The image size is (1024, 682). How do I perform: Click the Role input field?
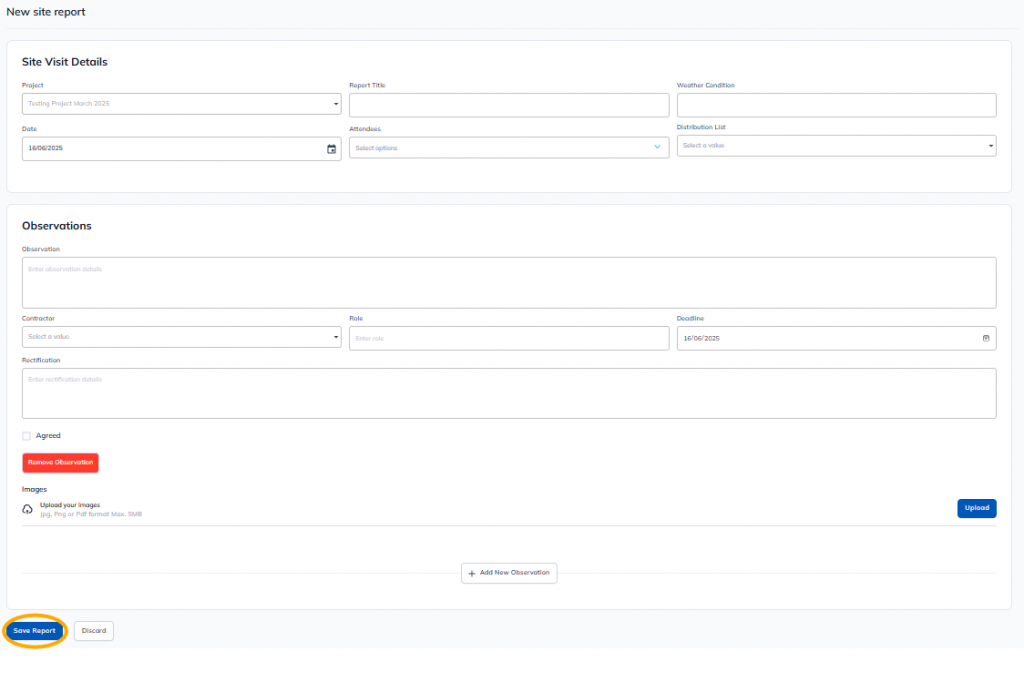508,338
